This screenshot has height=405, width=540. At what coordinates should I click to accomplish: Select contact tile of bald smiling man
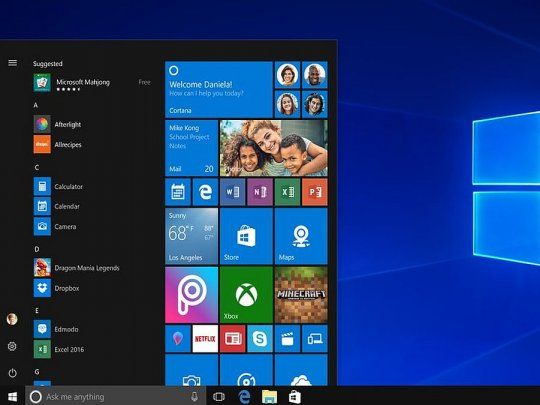point(315,75)
